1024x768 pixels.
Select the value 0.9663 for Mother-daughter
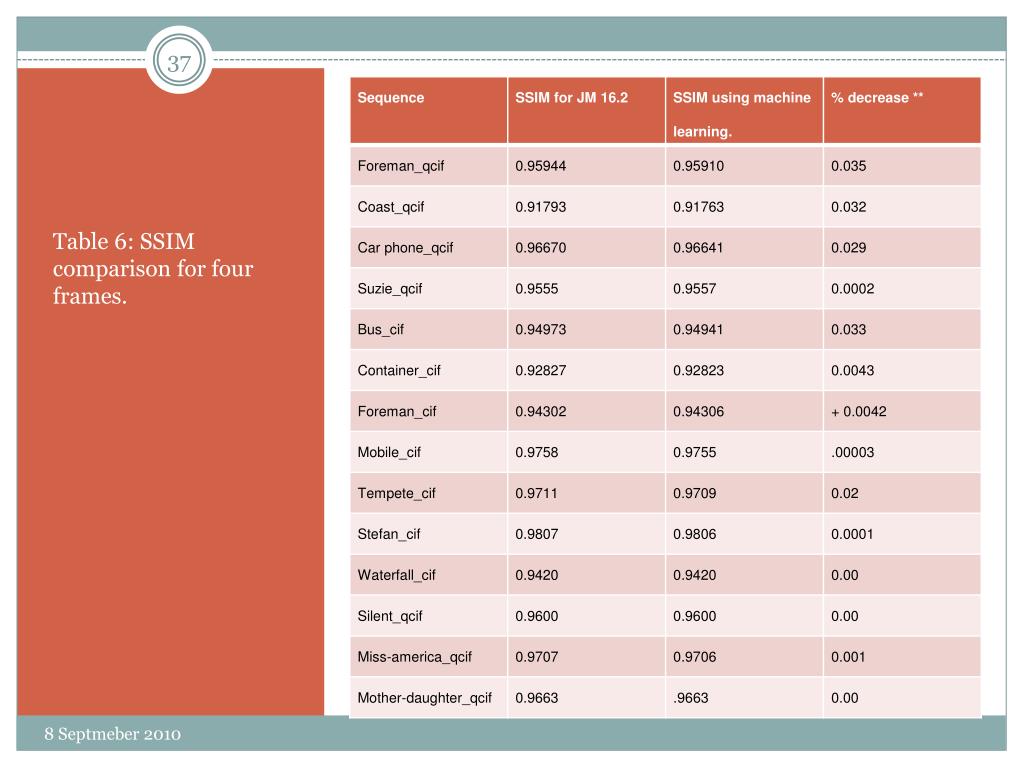point(537,698)
